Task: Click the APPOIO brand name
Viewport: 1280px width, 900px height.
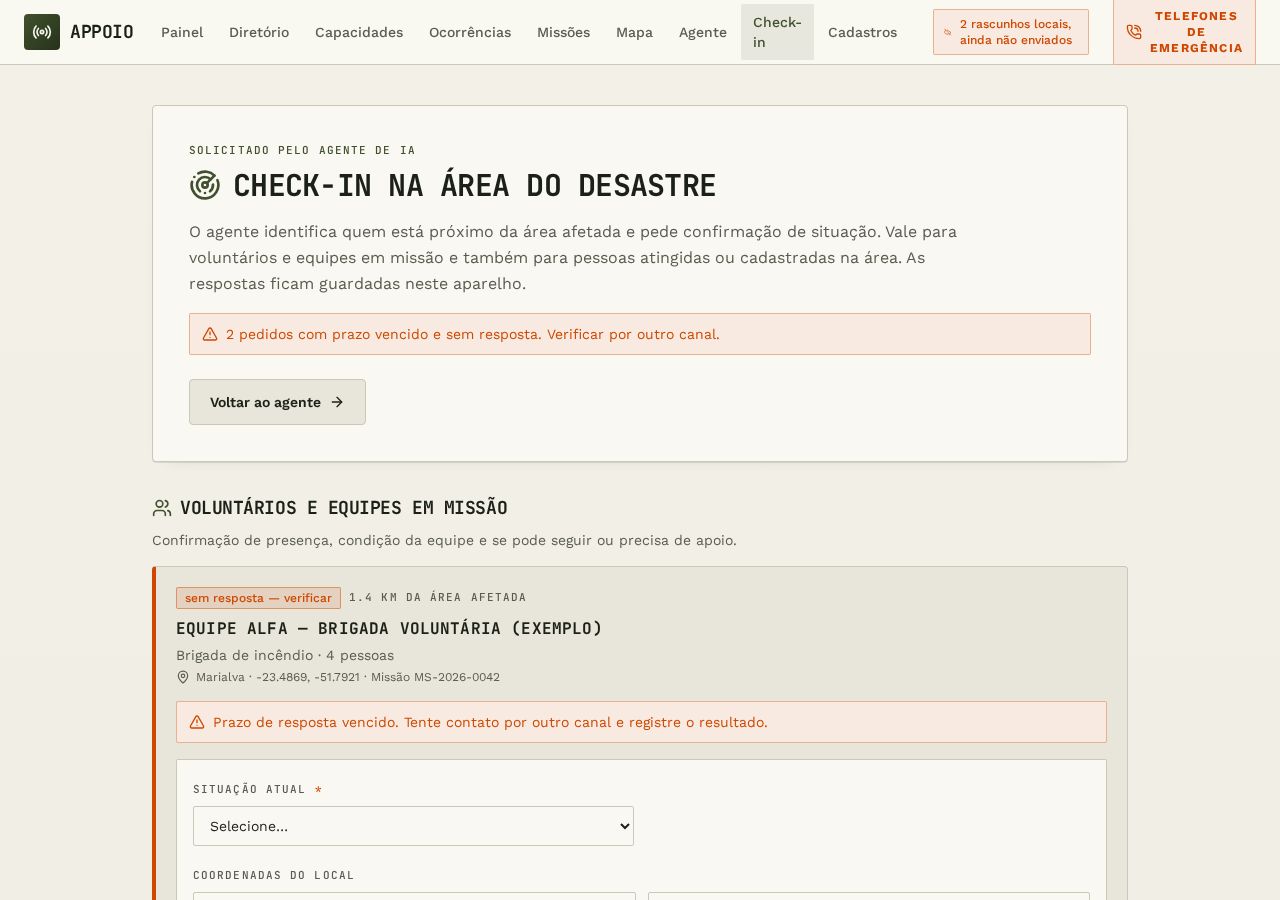Action: tap(102, 32)
